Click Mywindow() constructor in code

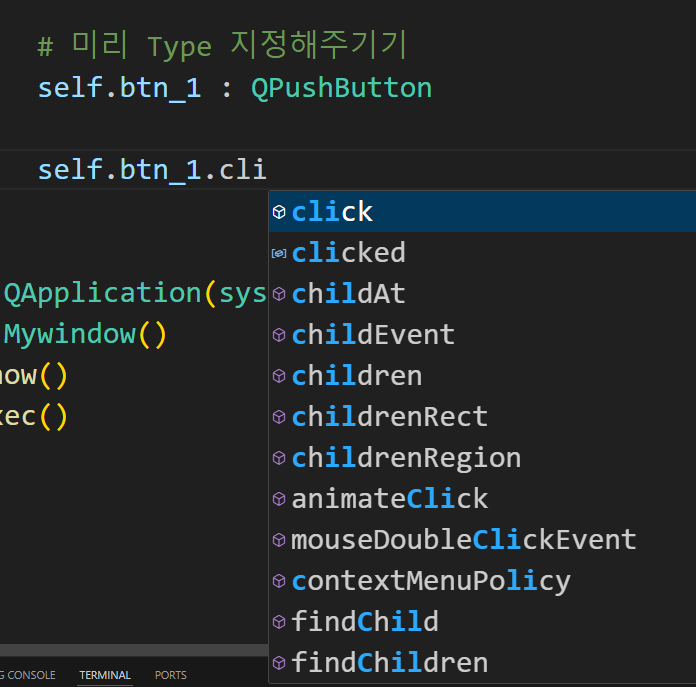tap(85, 334)
